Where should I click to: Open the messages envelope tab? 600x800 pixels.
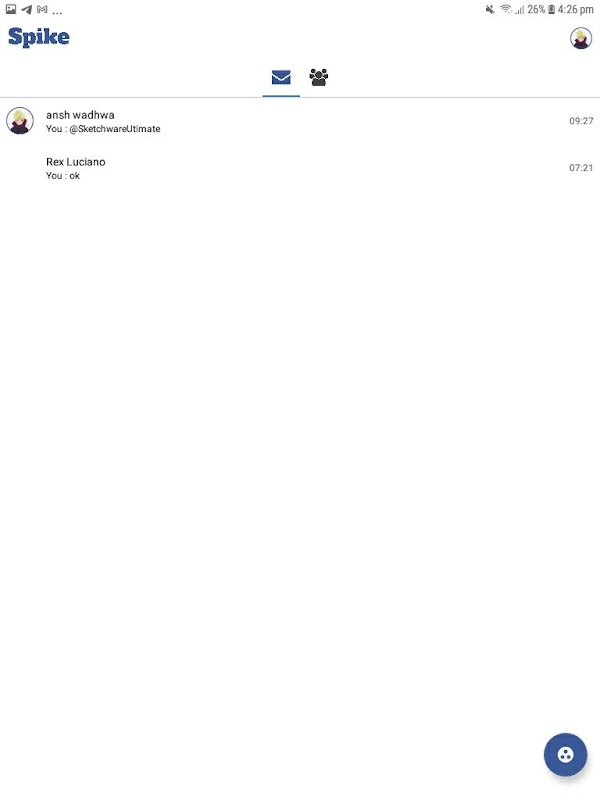pyautogui.click(x=281, y=78)
